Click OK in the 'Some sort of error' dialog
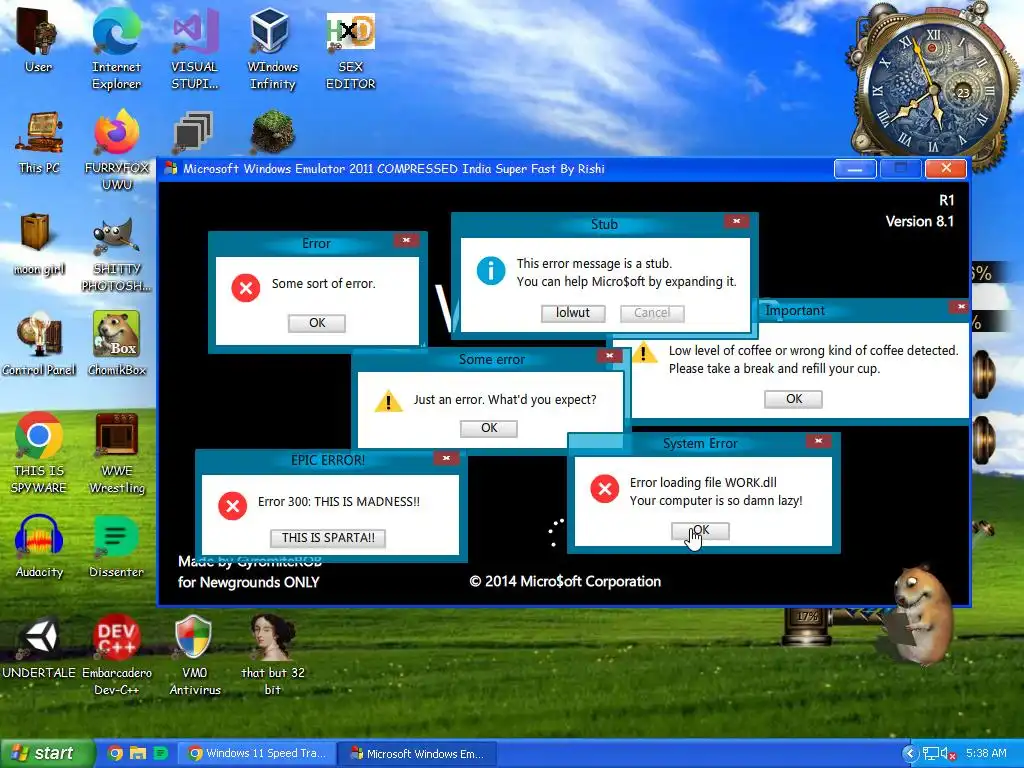Image resolution: width=1024 pixels, height=768 pixels. (317, 323)
